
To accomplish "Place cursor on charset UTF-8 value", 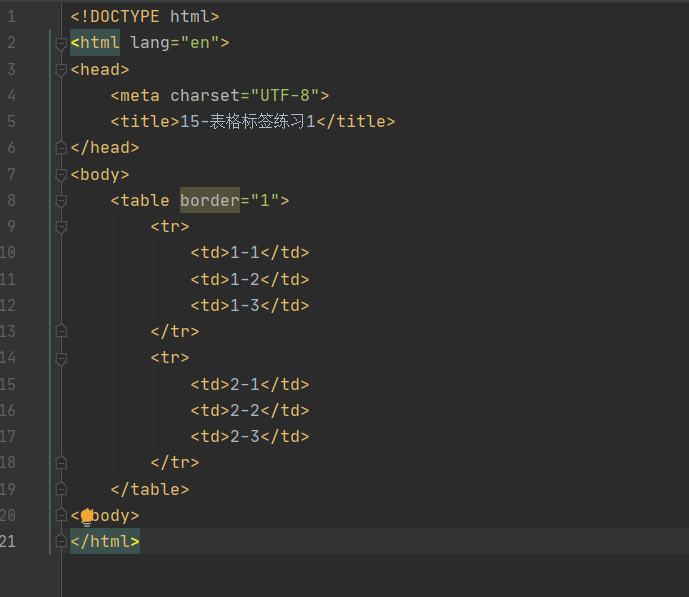I will [285, 95].
